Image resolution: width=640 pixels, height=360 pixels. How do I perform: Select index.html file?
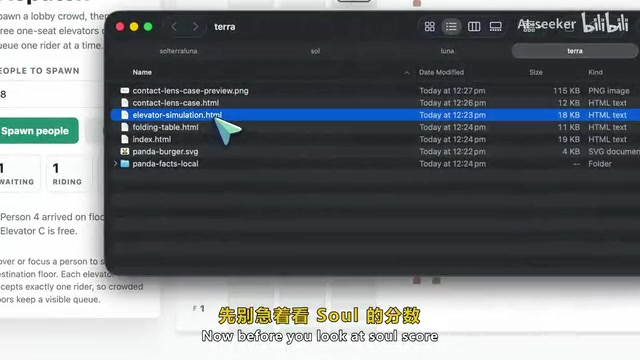376,139
